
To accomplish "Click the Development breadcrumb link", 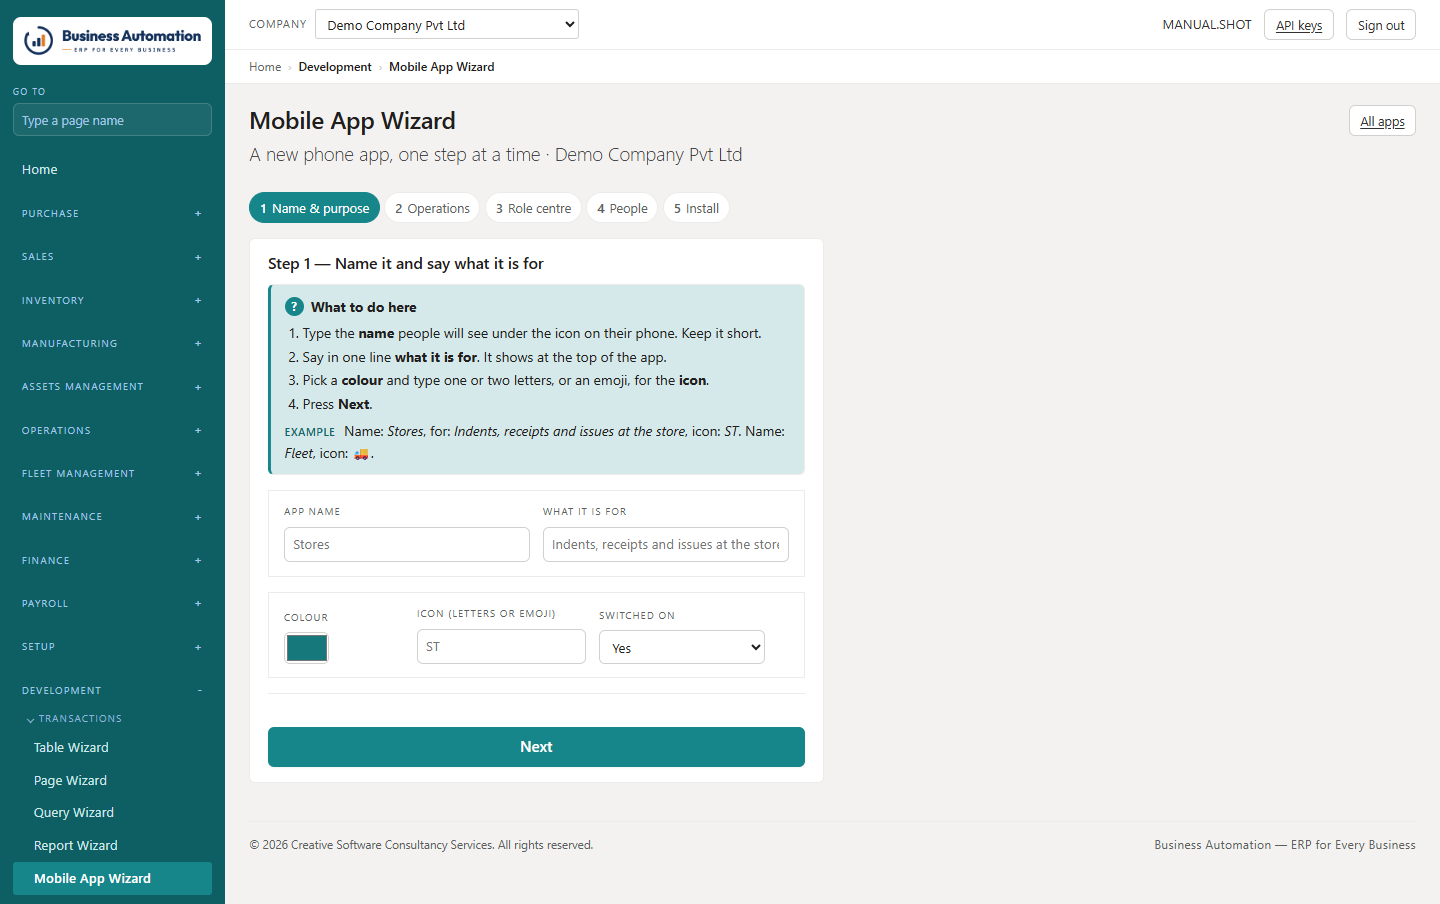I will pos(335,67).
